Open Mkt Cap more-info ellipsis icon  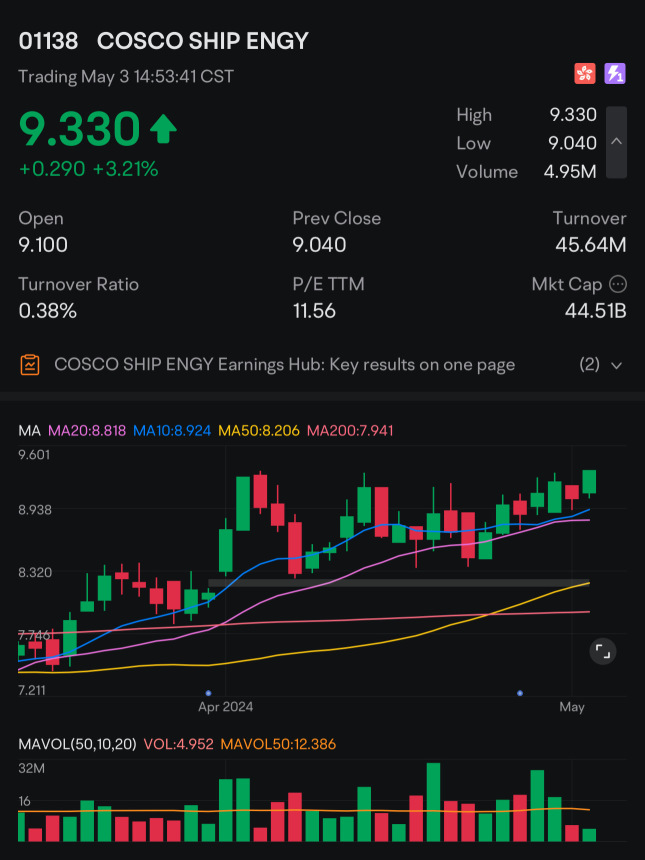coord(618,284)
